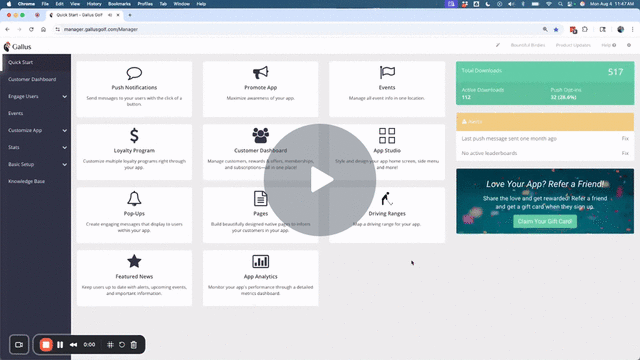
Task: Open the Customer Dashboard people icon card
Action: coord(260,135)
